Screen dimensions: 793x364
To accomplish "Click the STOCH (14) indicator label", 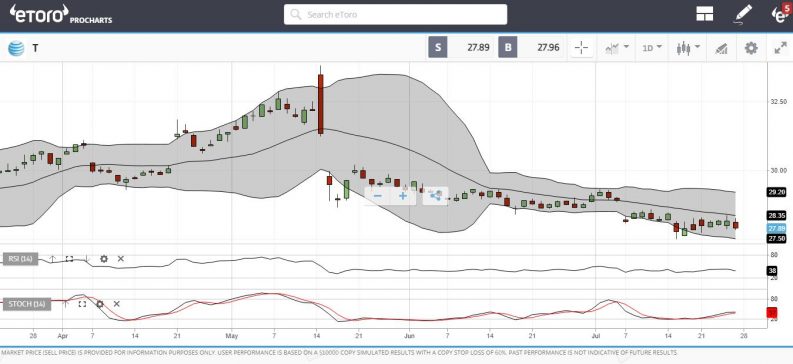I will pos(27,304).
